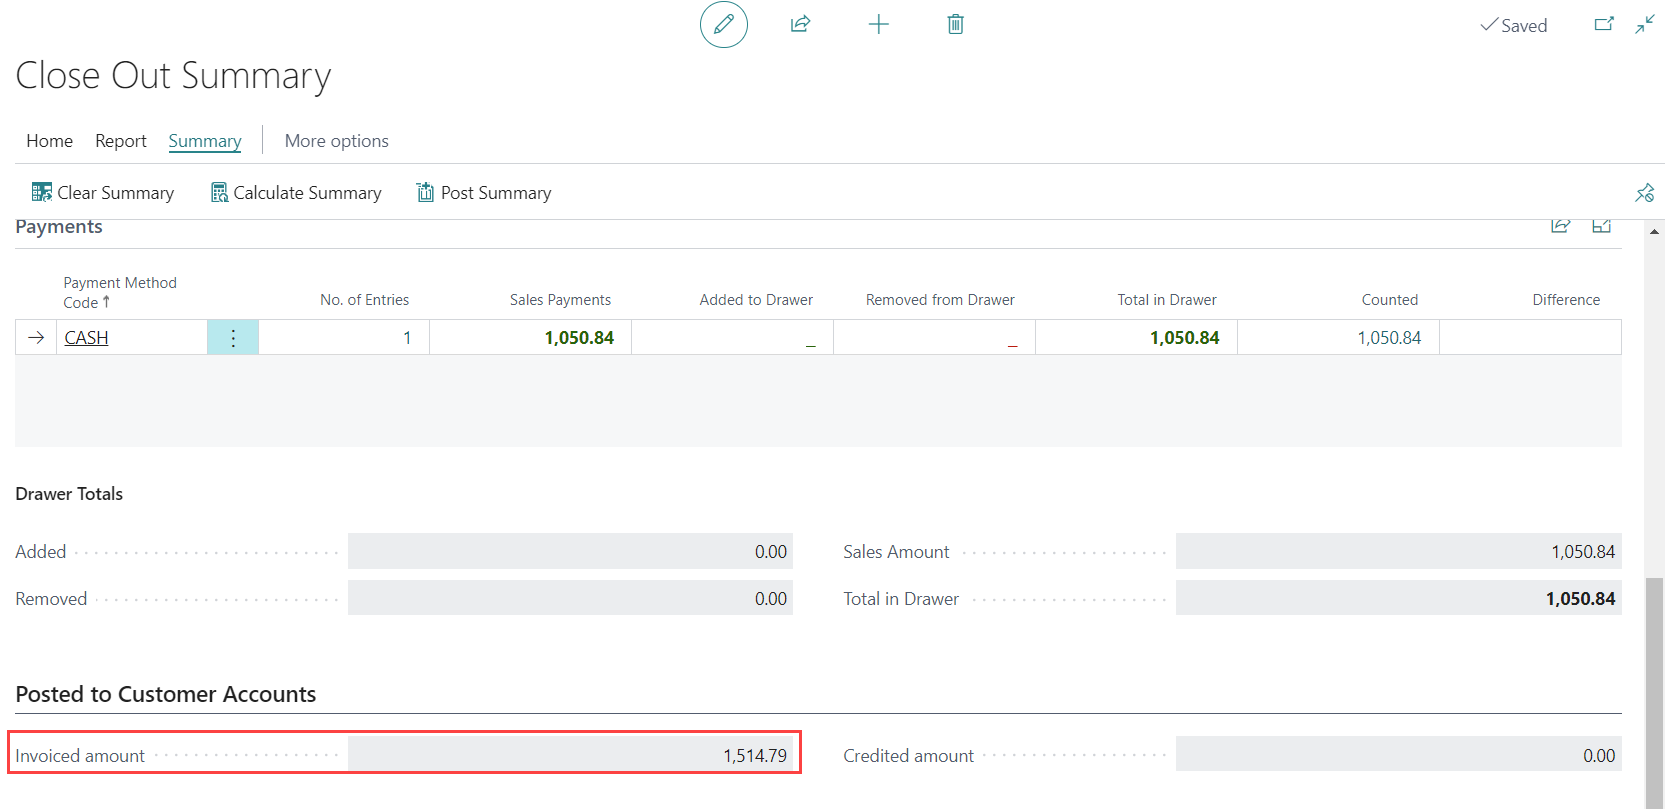Viewport: 1675px width, 809px height.
Task: Click the Counted field for CASH
Action: click(x=1338, y=338)
